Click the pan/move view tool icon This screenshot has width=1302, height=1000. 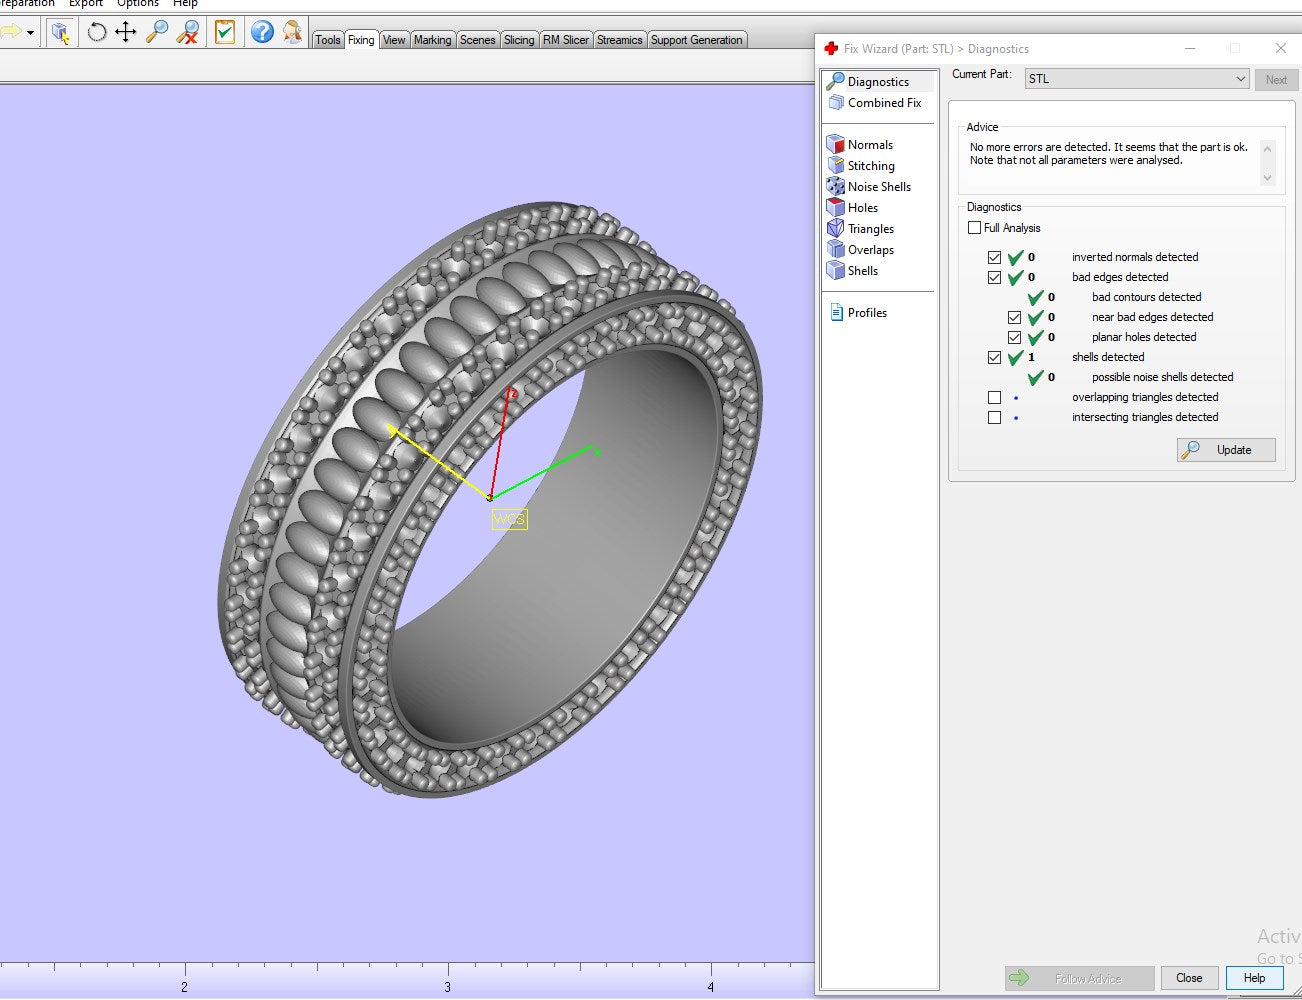click(126, 32)
